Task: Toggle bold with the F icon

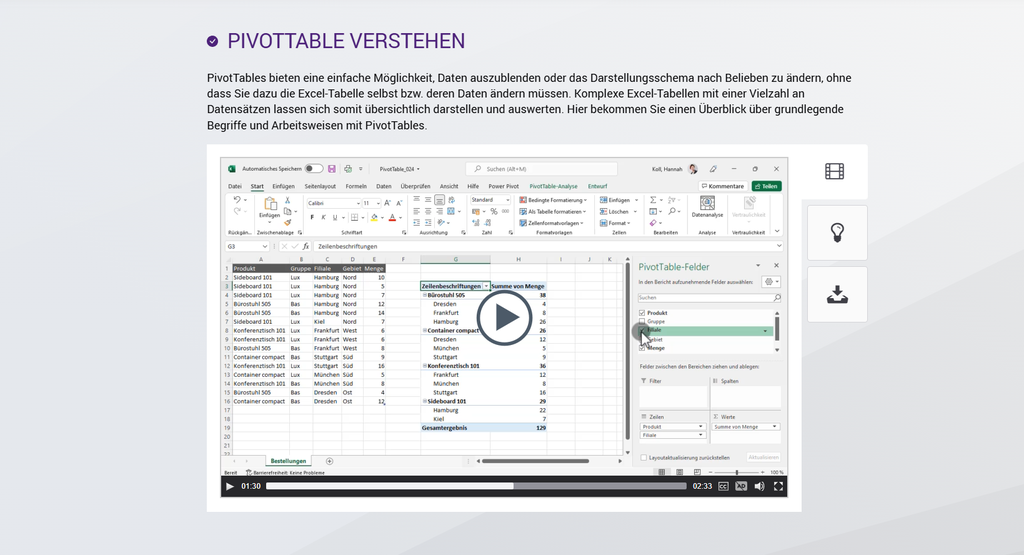Action: coord(312,217)
